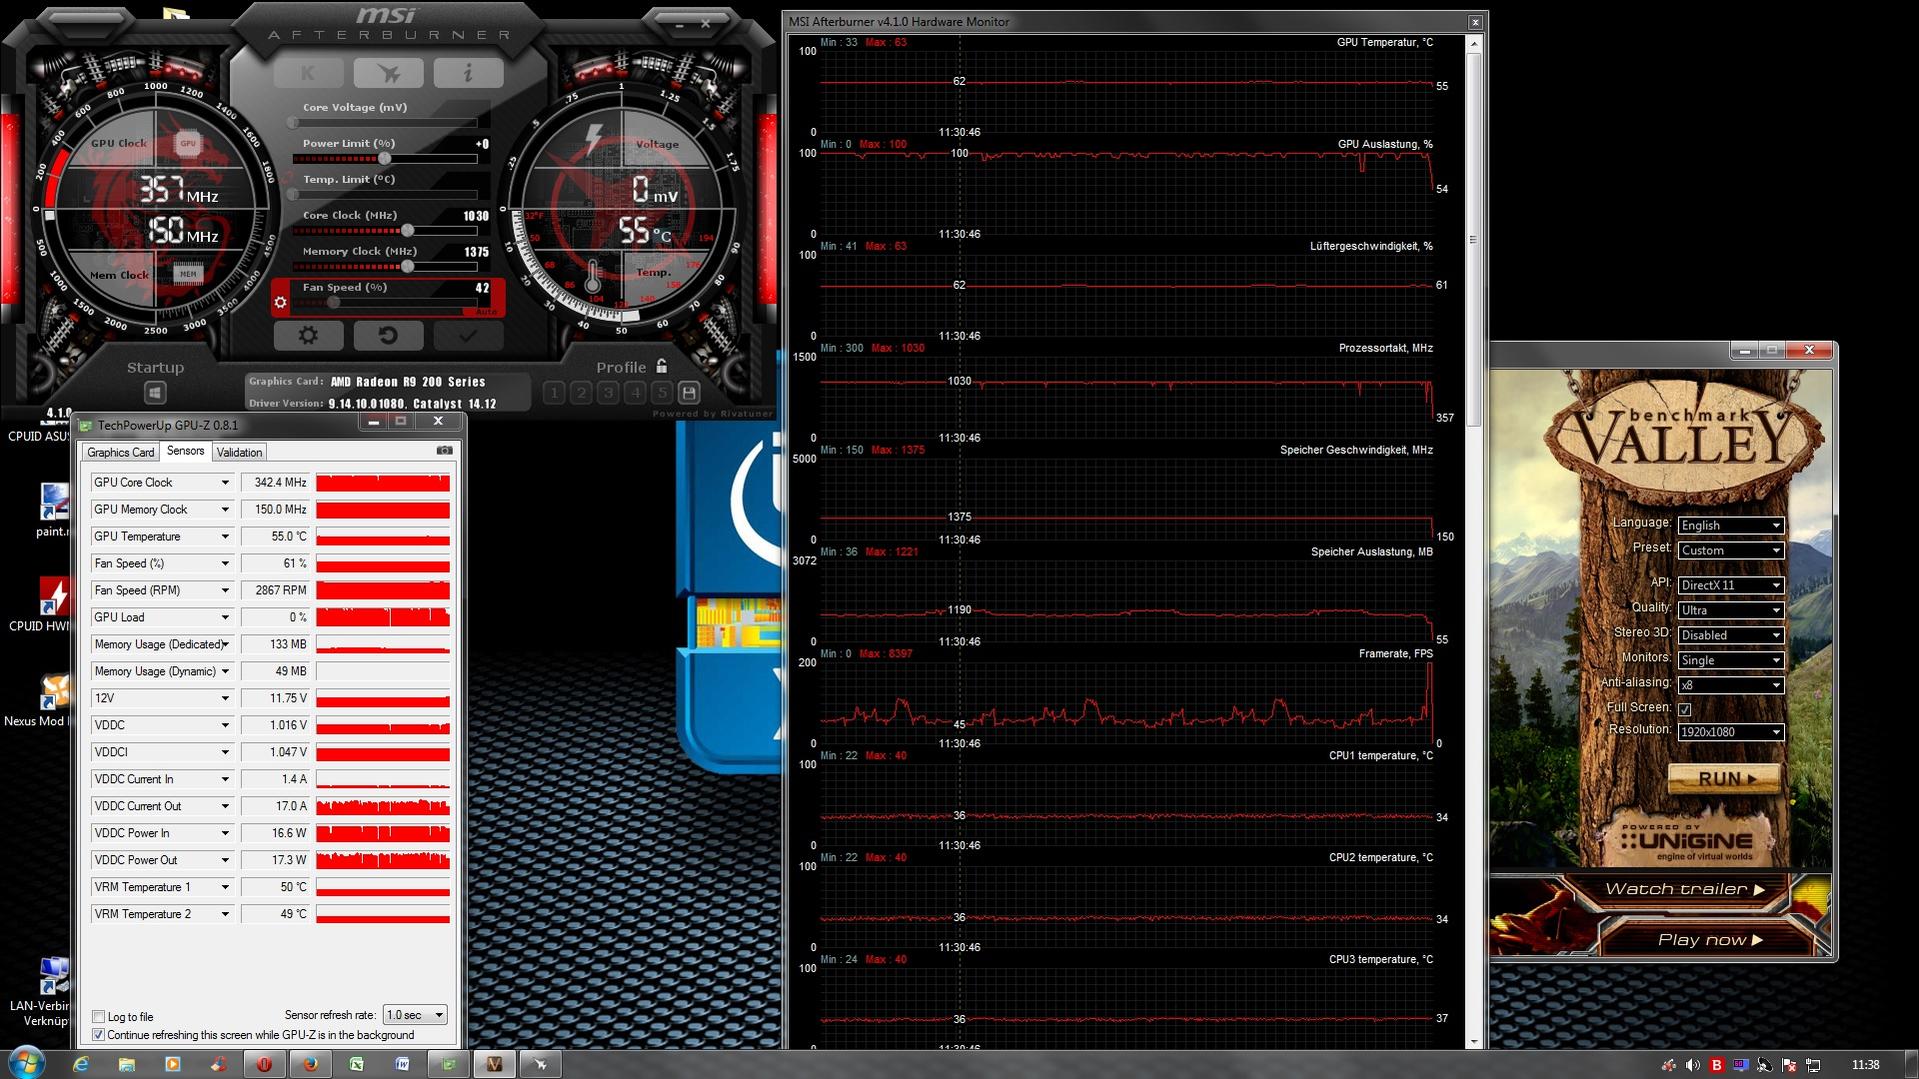The width and height of the screenshot is (1919, 1079).
Task: Expand the GPU Load sensor dropdown
Action: click(x=225, y=617)
